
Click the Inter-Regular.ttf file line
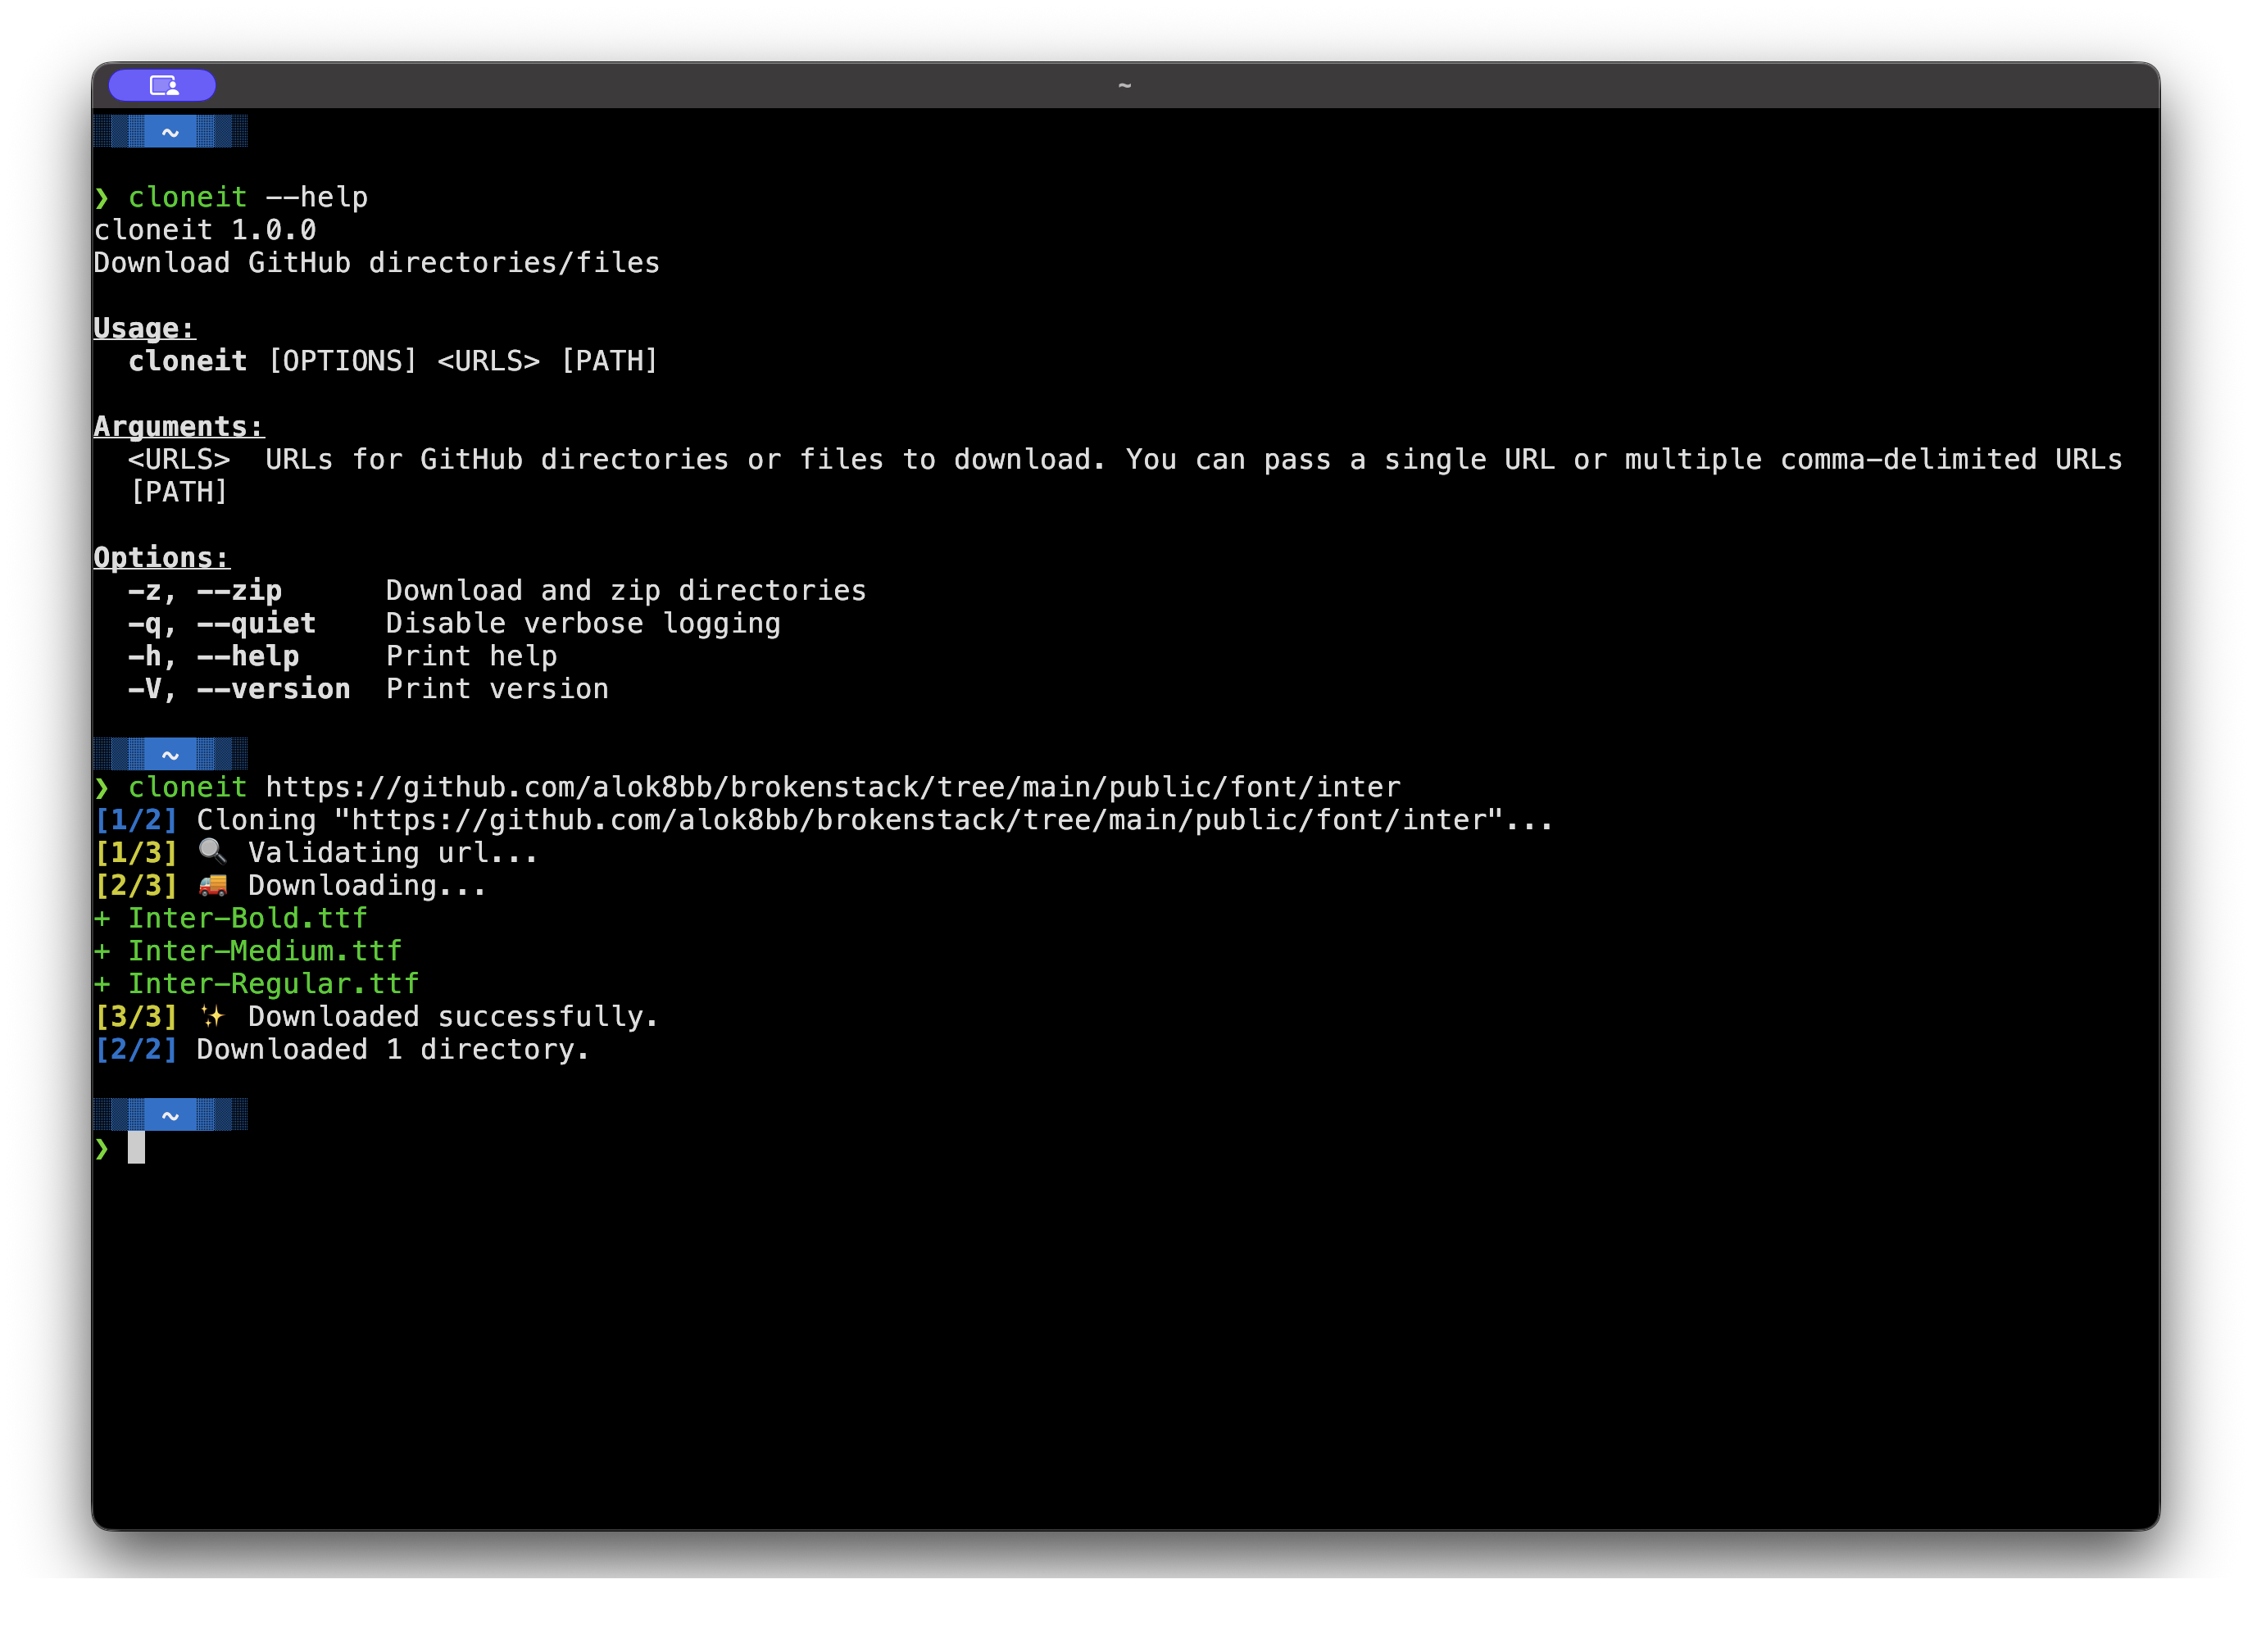[272, 984]
